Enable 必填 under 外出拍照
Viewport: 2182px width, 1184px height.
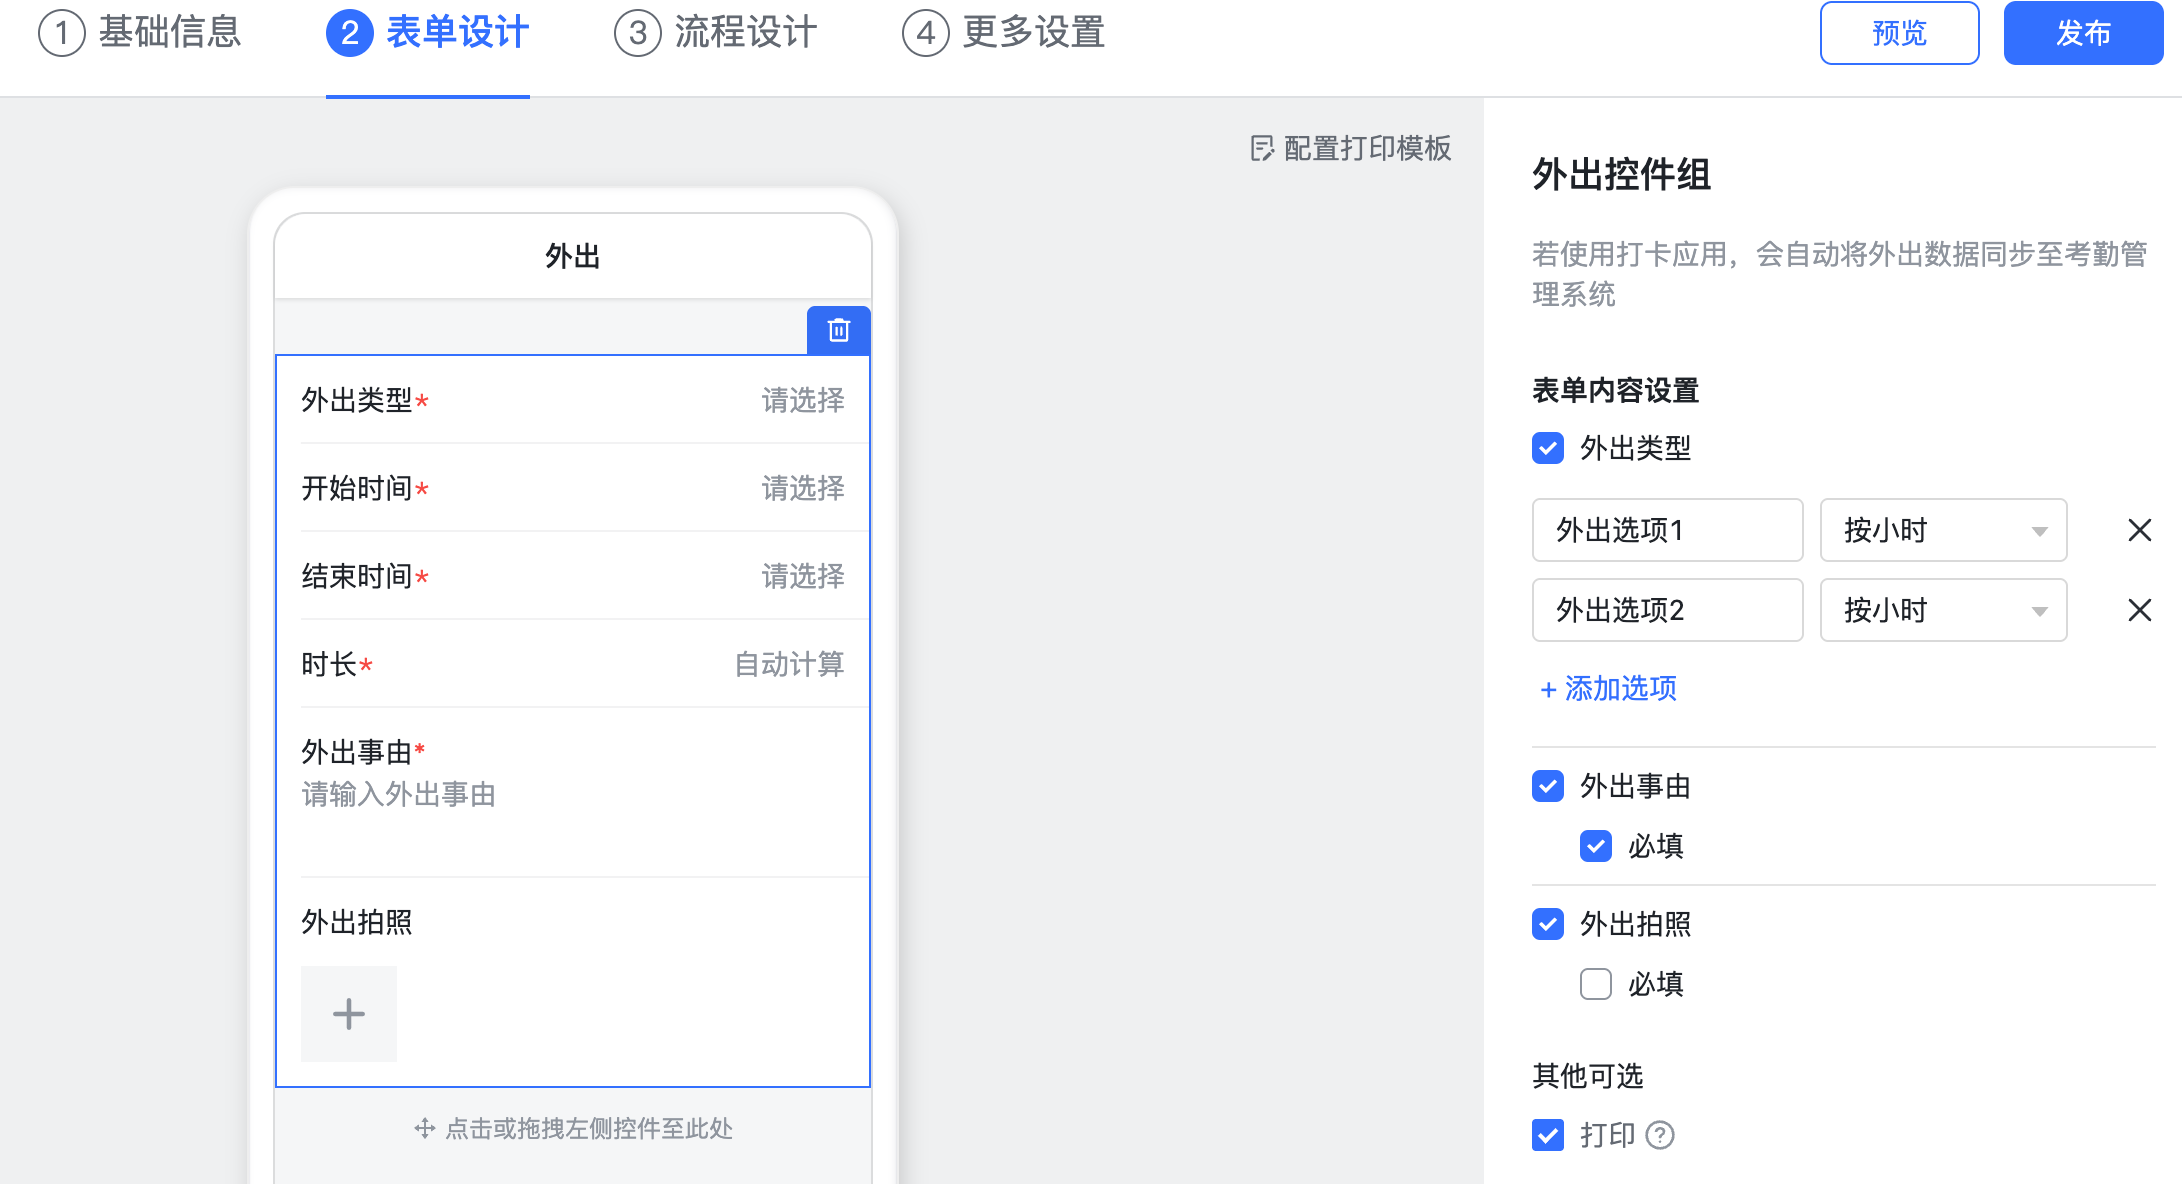click(1596, 984)
